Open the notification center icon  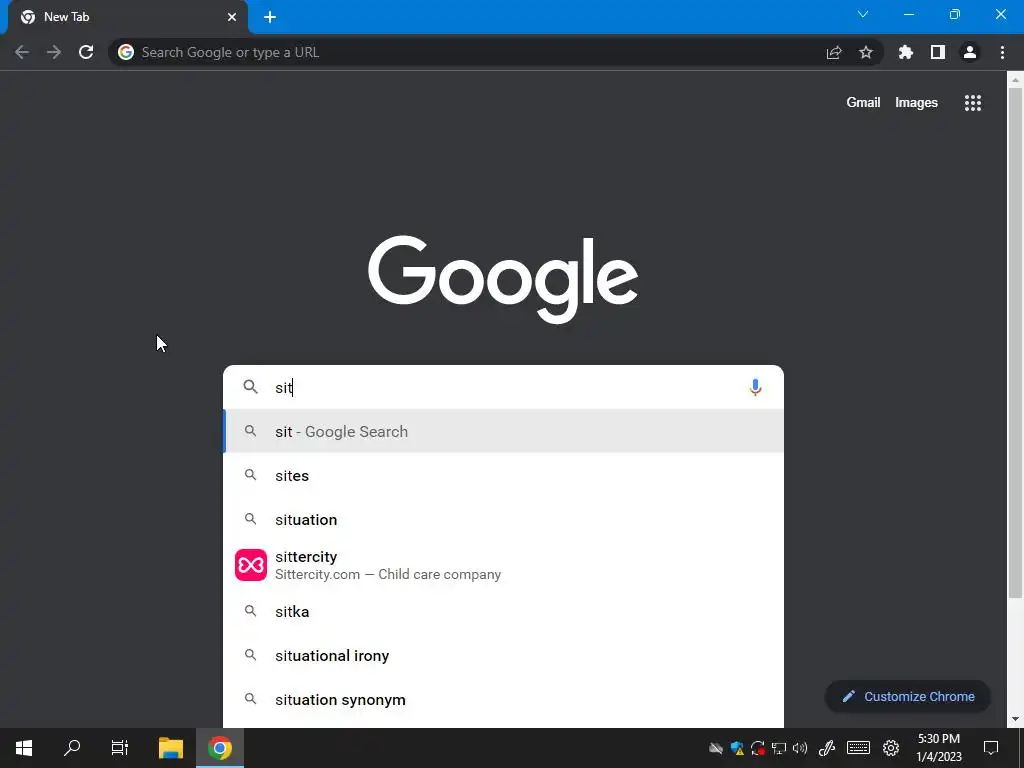(991, 748)
